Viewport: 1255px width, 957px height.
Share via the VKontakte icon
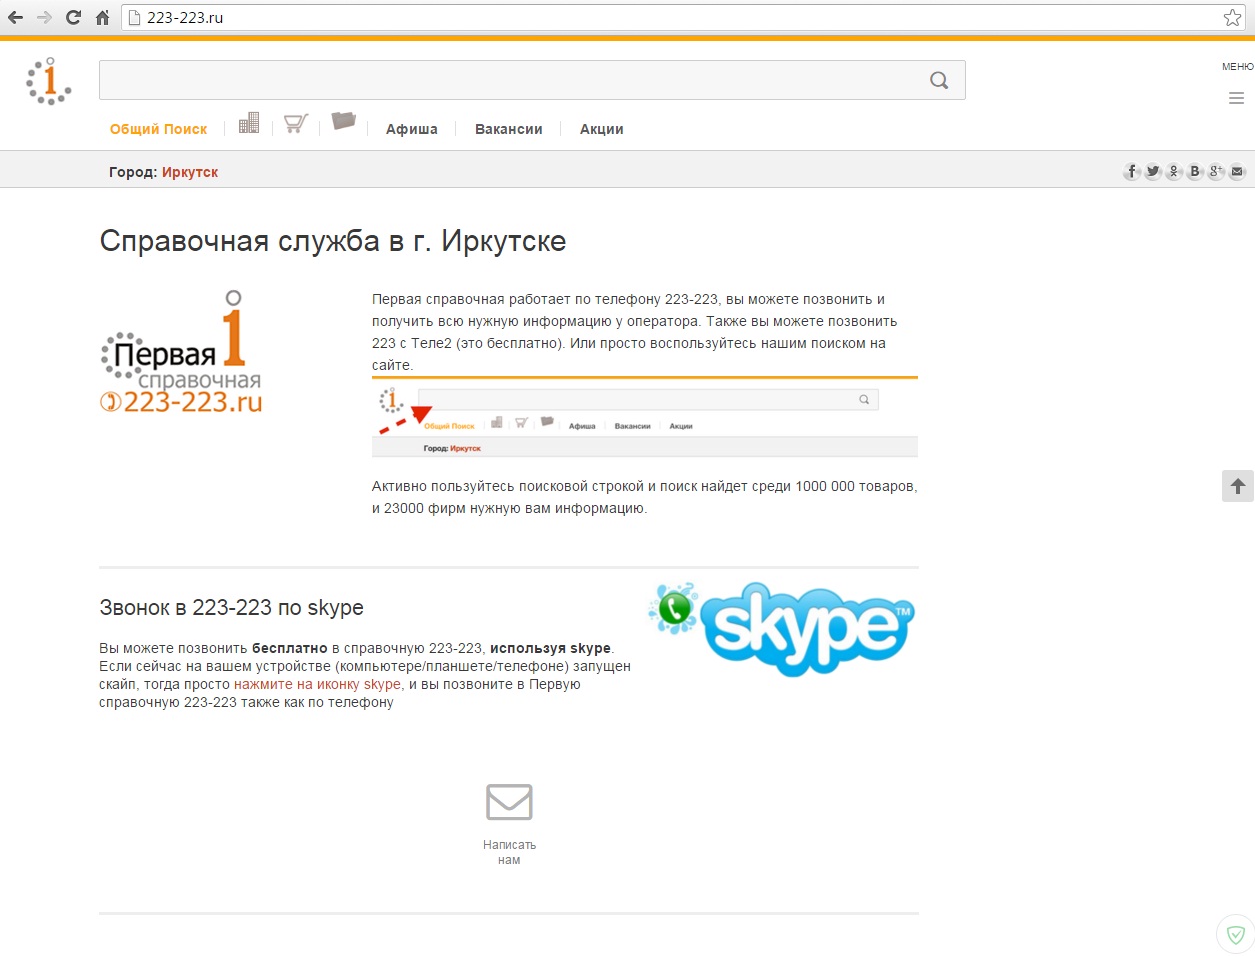pyautogui.click(x=1195, y=171)
